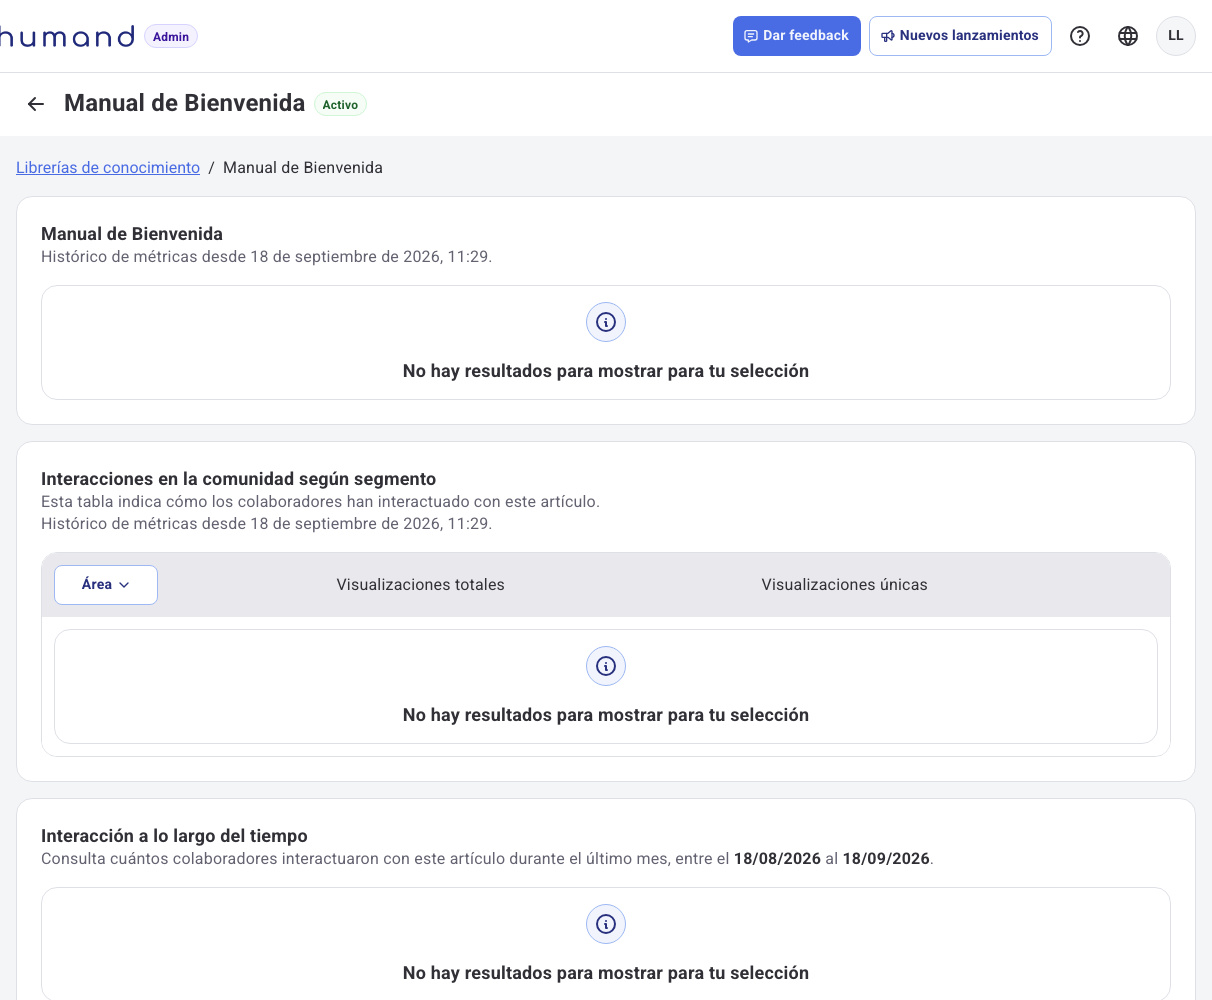Click the Activo status badge
Image resolution: width=1212 pixels, height=1000 pixels.
tap(340, 105)
